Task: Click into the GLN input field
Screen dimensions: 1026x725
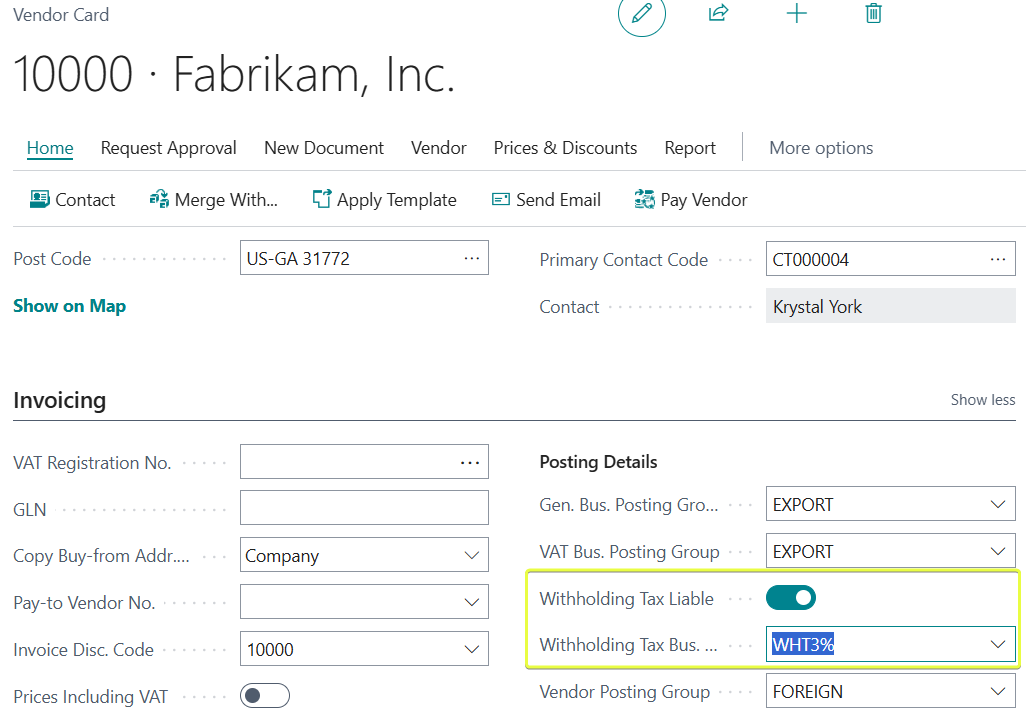Action: coord(364,508)
